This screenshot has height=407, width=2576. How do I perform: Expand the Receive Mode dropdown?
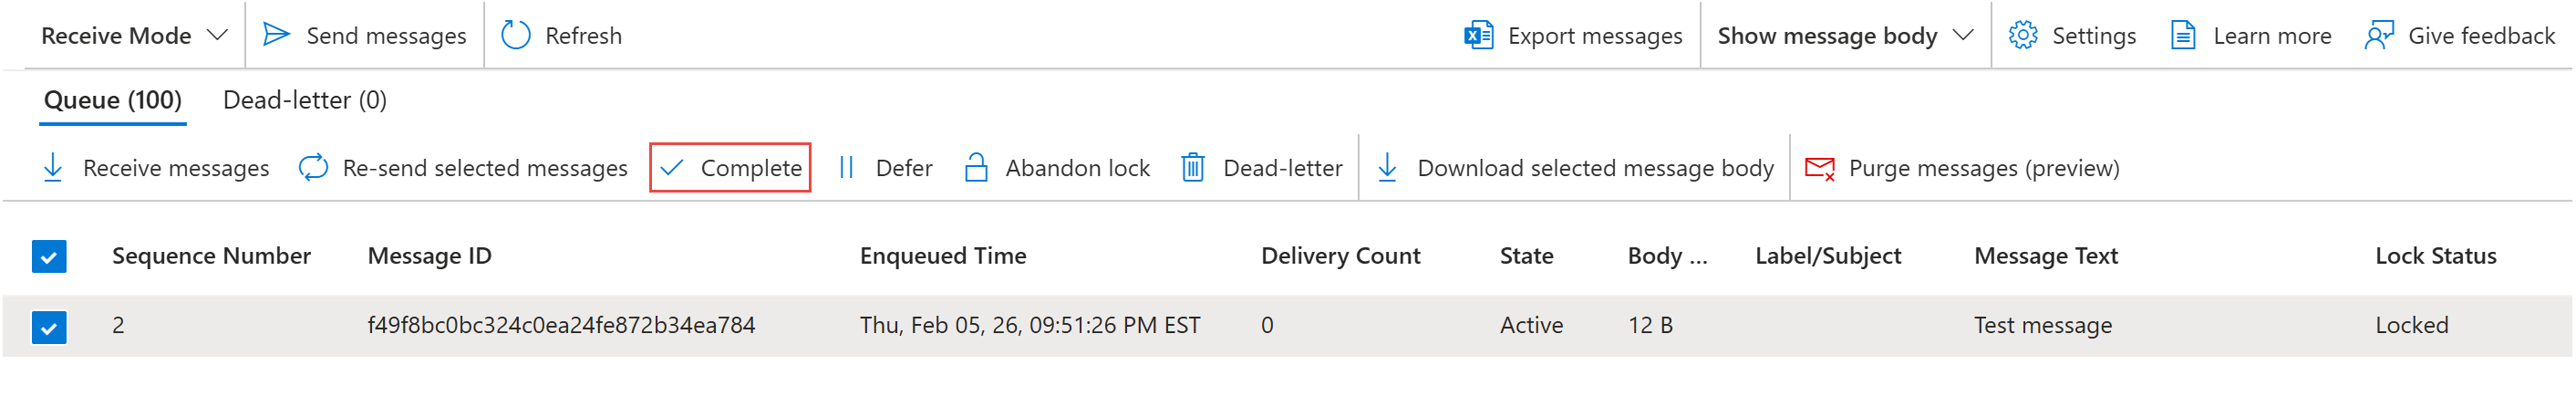(x=134, y=35)
